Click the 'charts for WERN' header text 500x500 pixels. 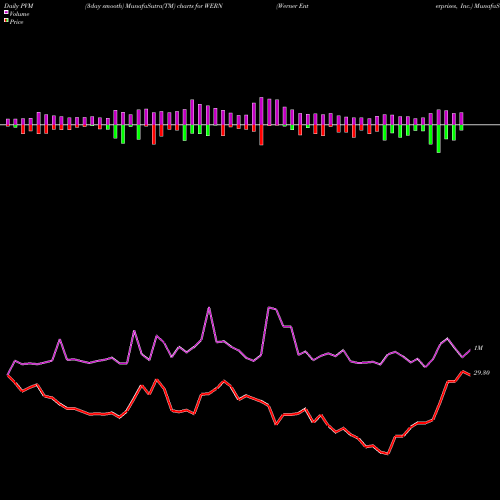point(199,6)
